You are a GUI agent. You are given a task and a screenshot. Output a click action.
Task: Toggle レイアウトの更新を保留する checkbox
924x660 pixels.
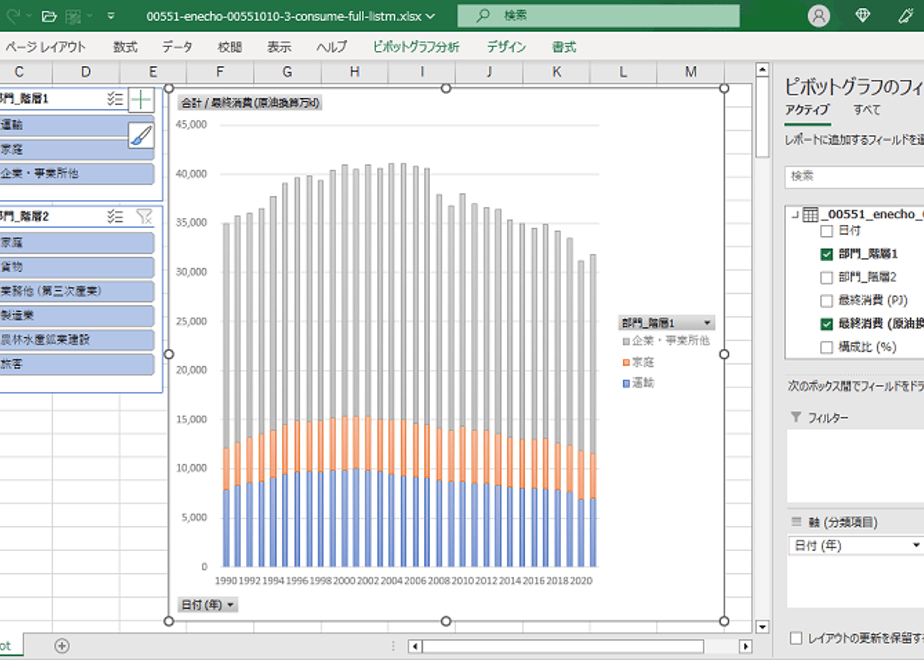[796, 638]
